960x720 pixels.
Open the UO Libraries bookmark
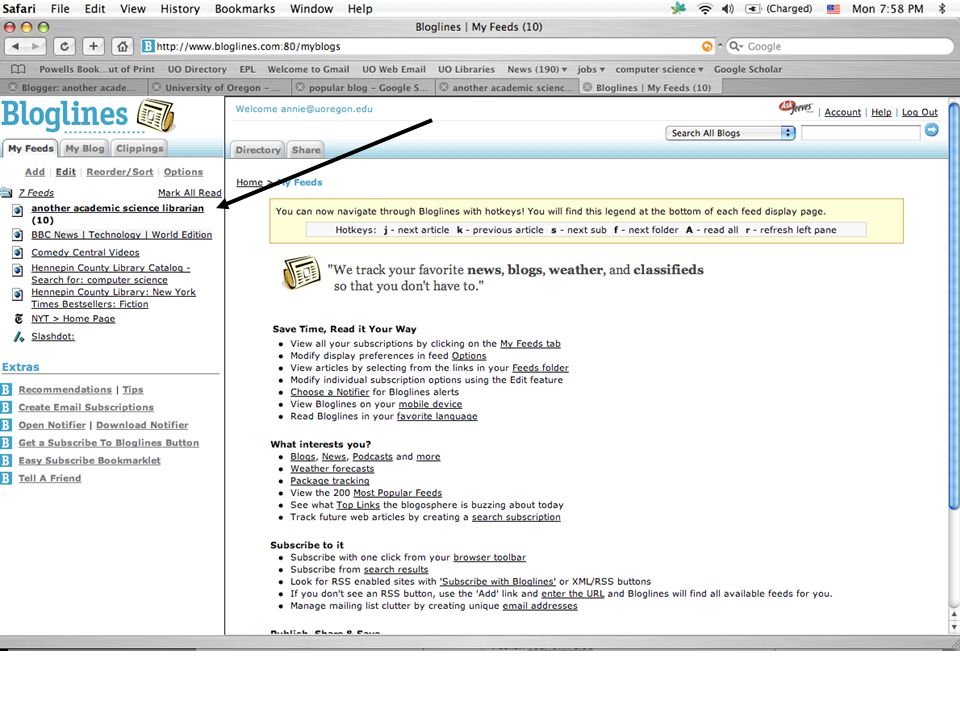coord(466,69)
